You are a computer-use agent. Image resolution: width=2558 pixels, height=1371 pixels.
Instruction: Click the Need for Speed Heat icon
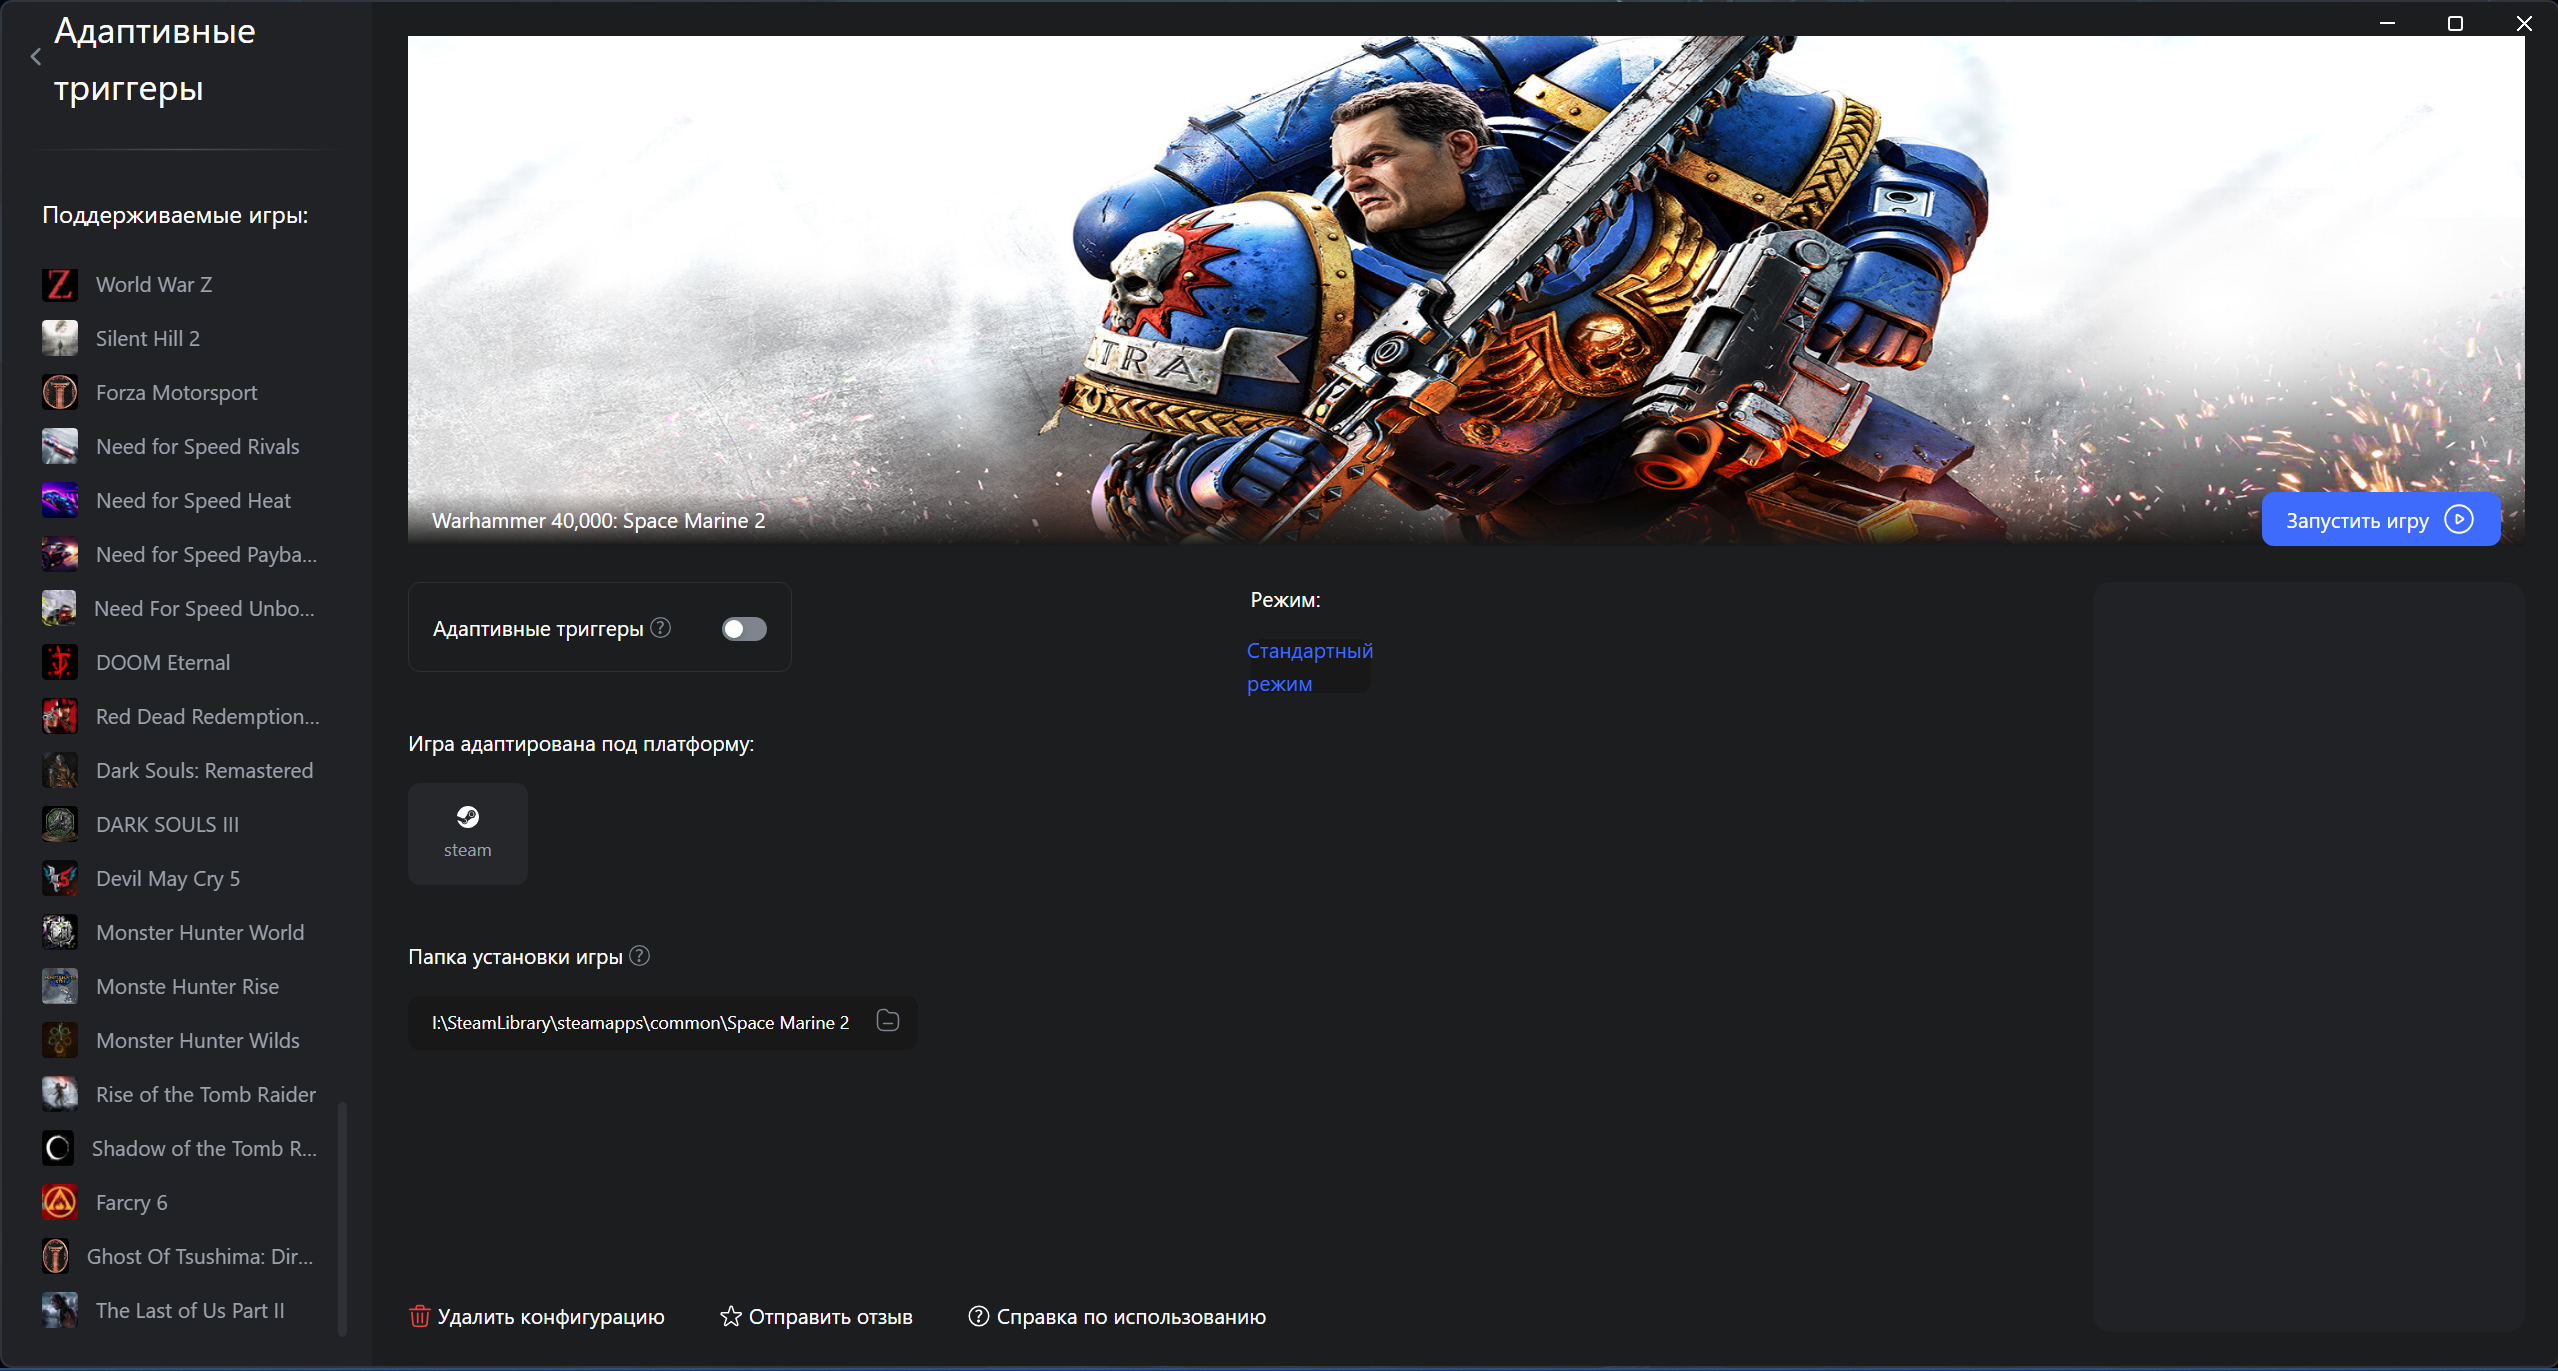pos(60,501)
